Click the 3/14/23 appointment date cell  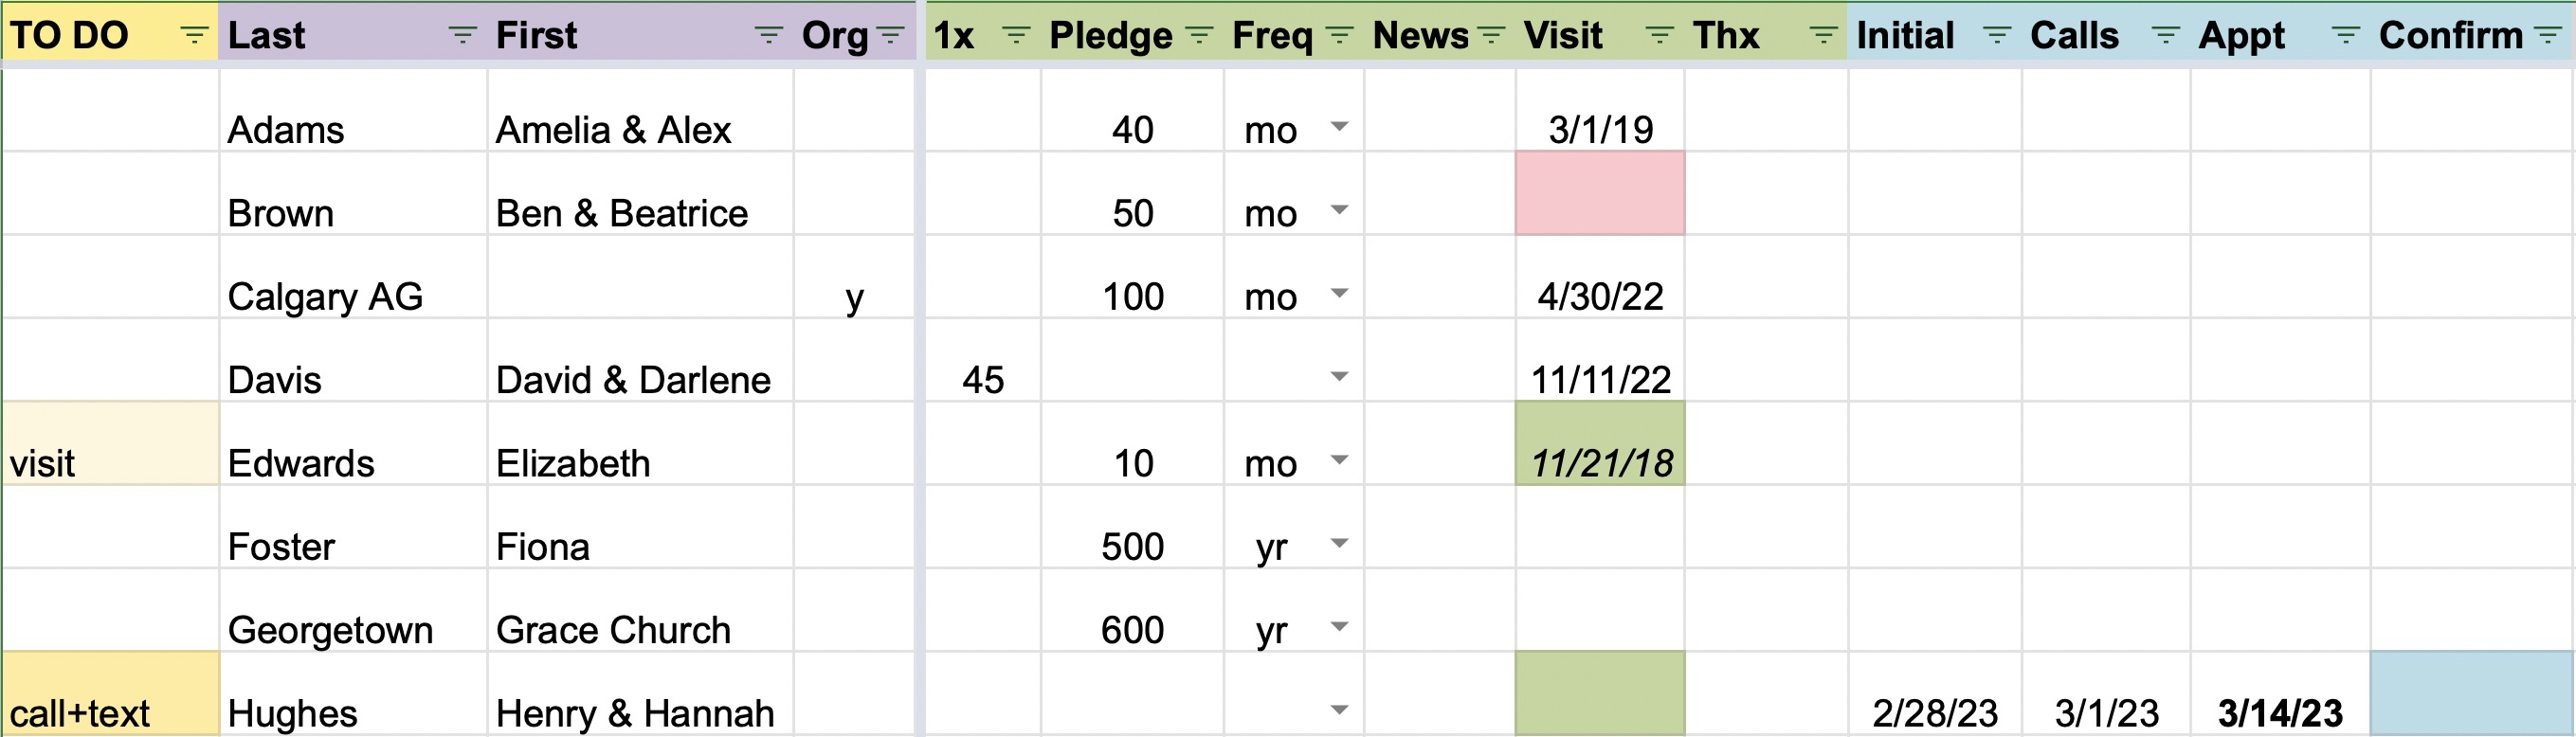click(2279, 713)
